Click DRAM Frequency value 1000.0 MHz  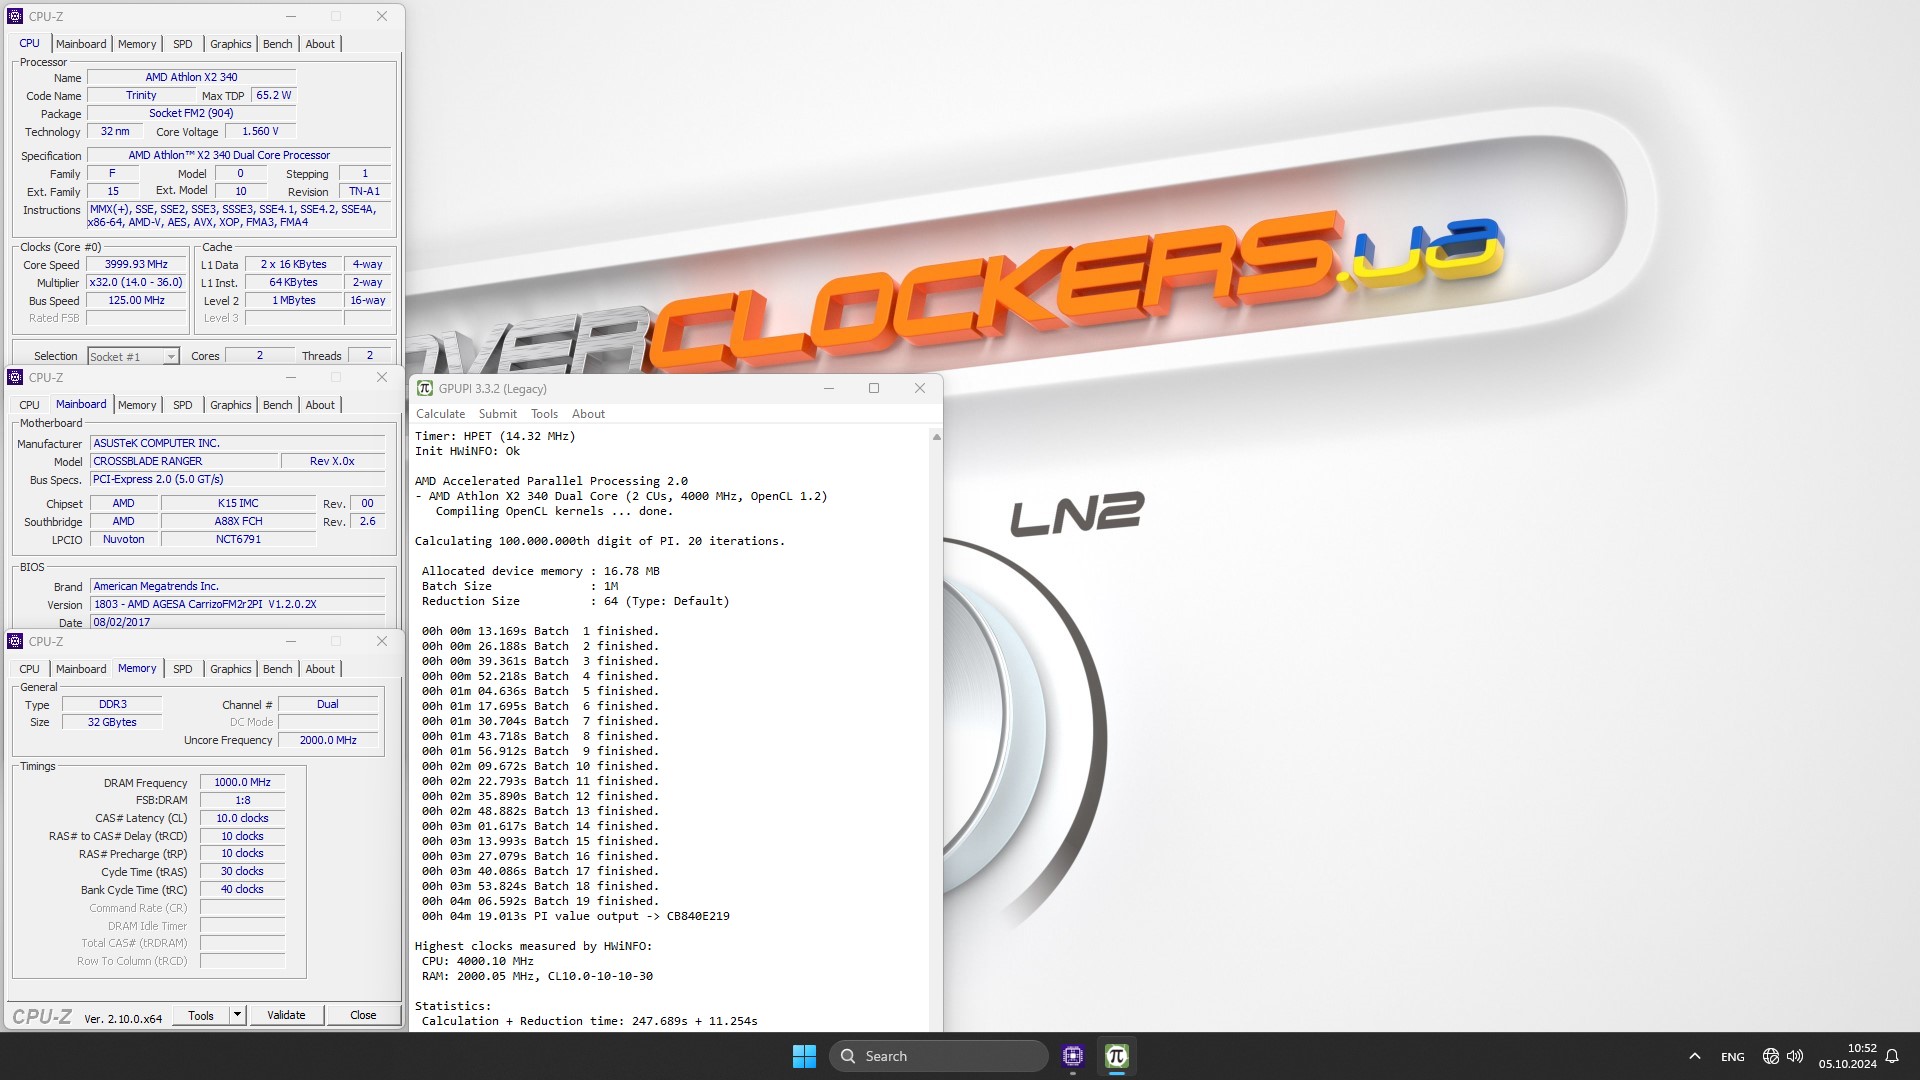point(242,783)
